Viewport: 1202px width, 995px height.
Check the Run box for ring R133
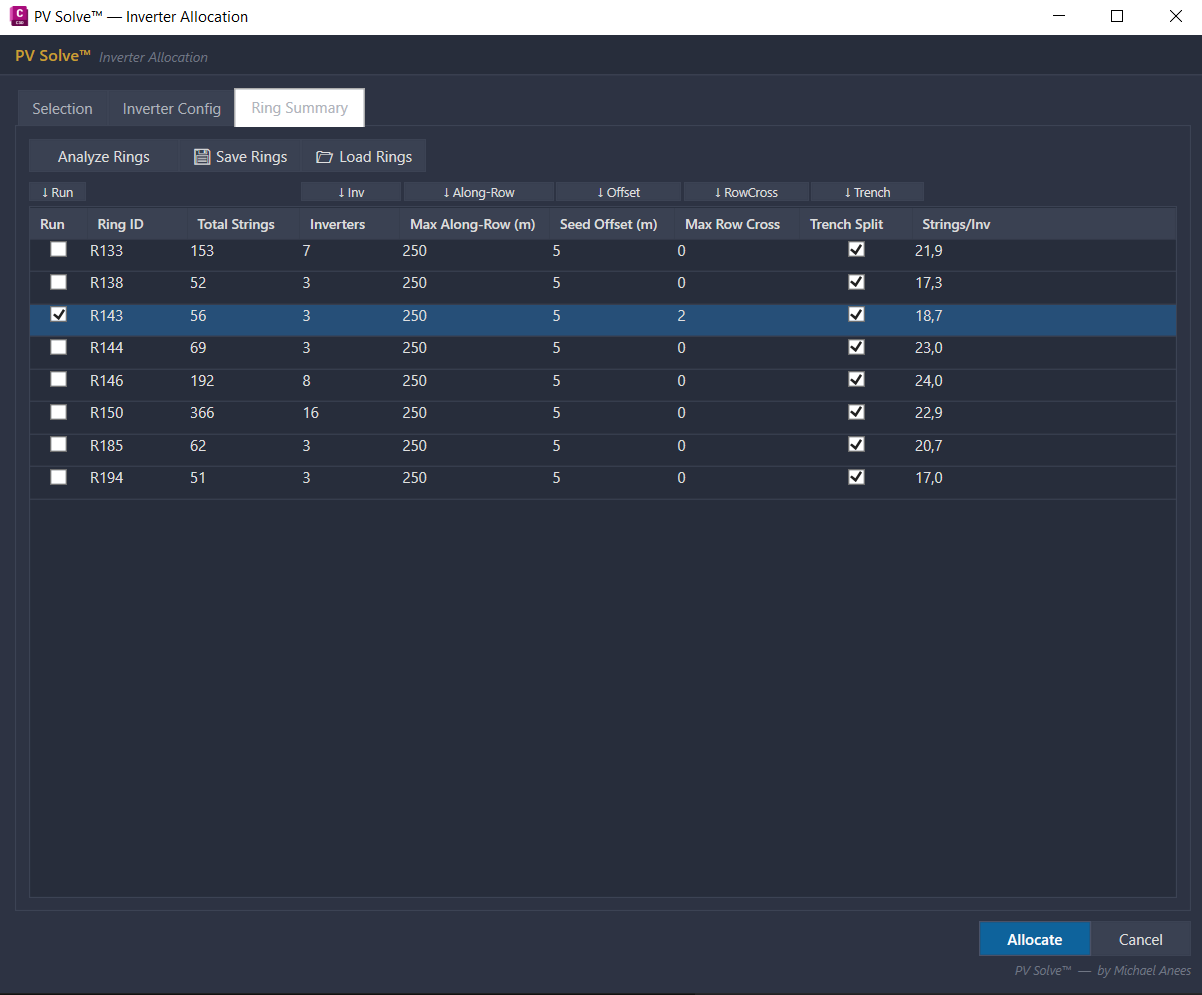pos(59,250)
